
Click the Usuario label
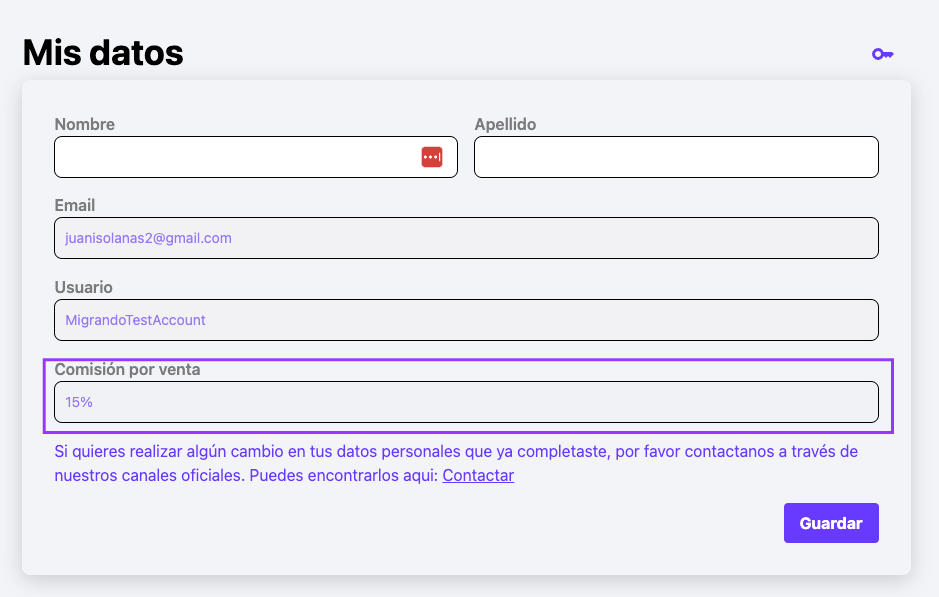click(x=83, y=287)
